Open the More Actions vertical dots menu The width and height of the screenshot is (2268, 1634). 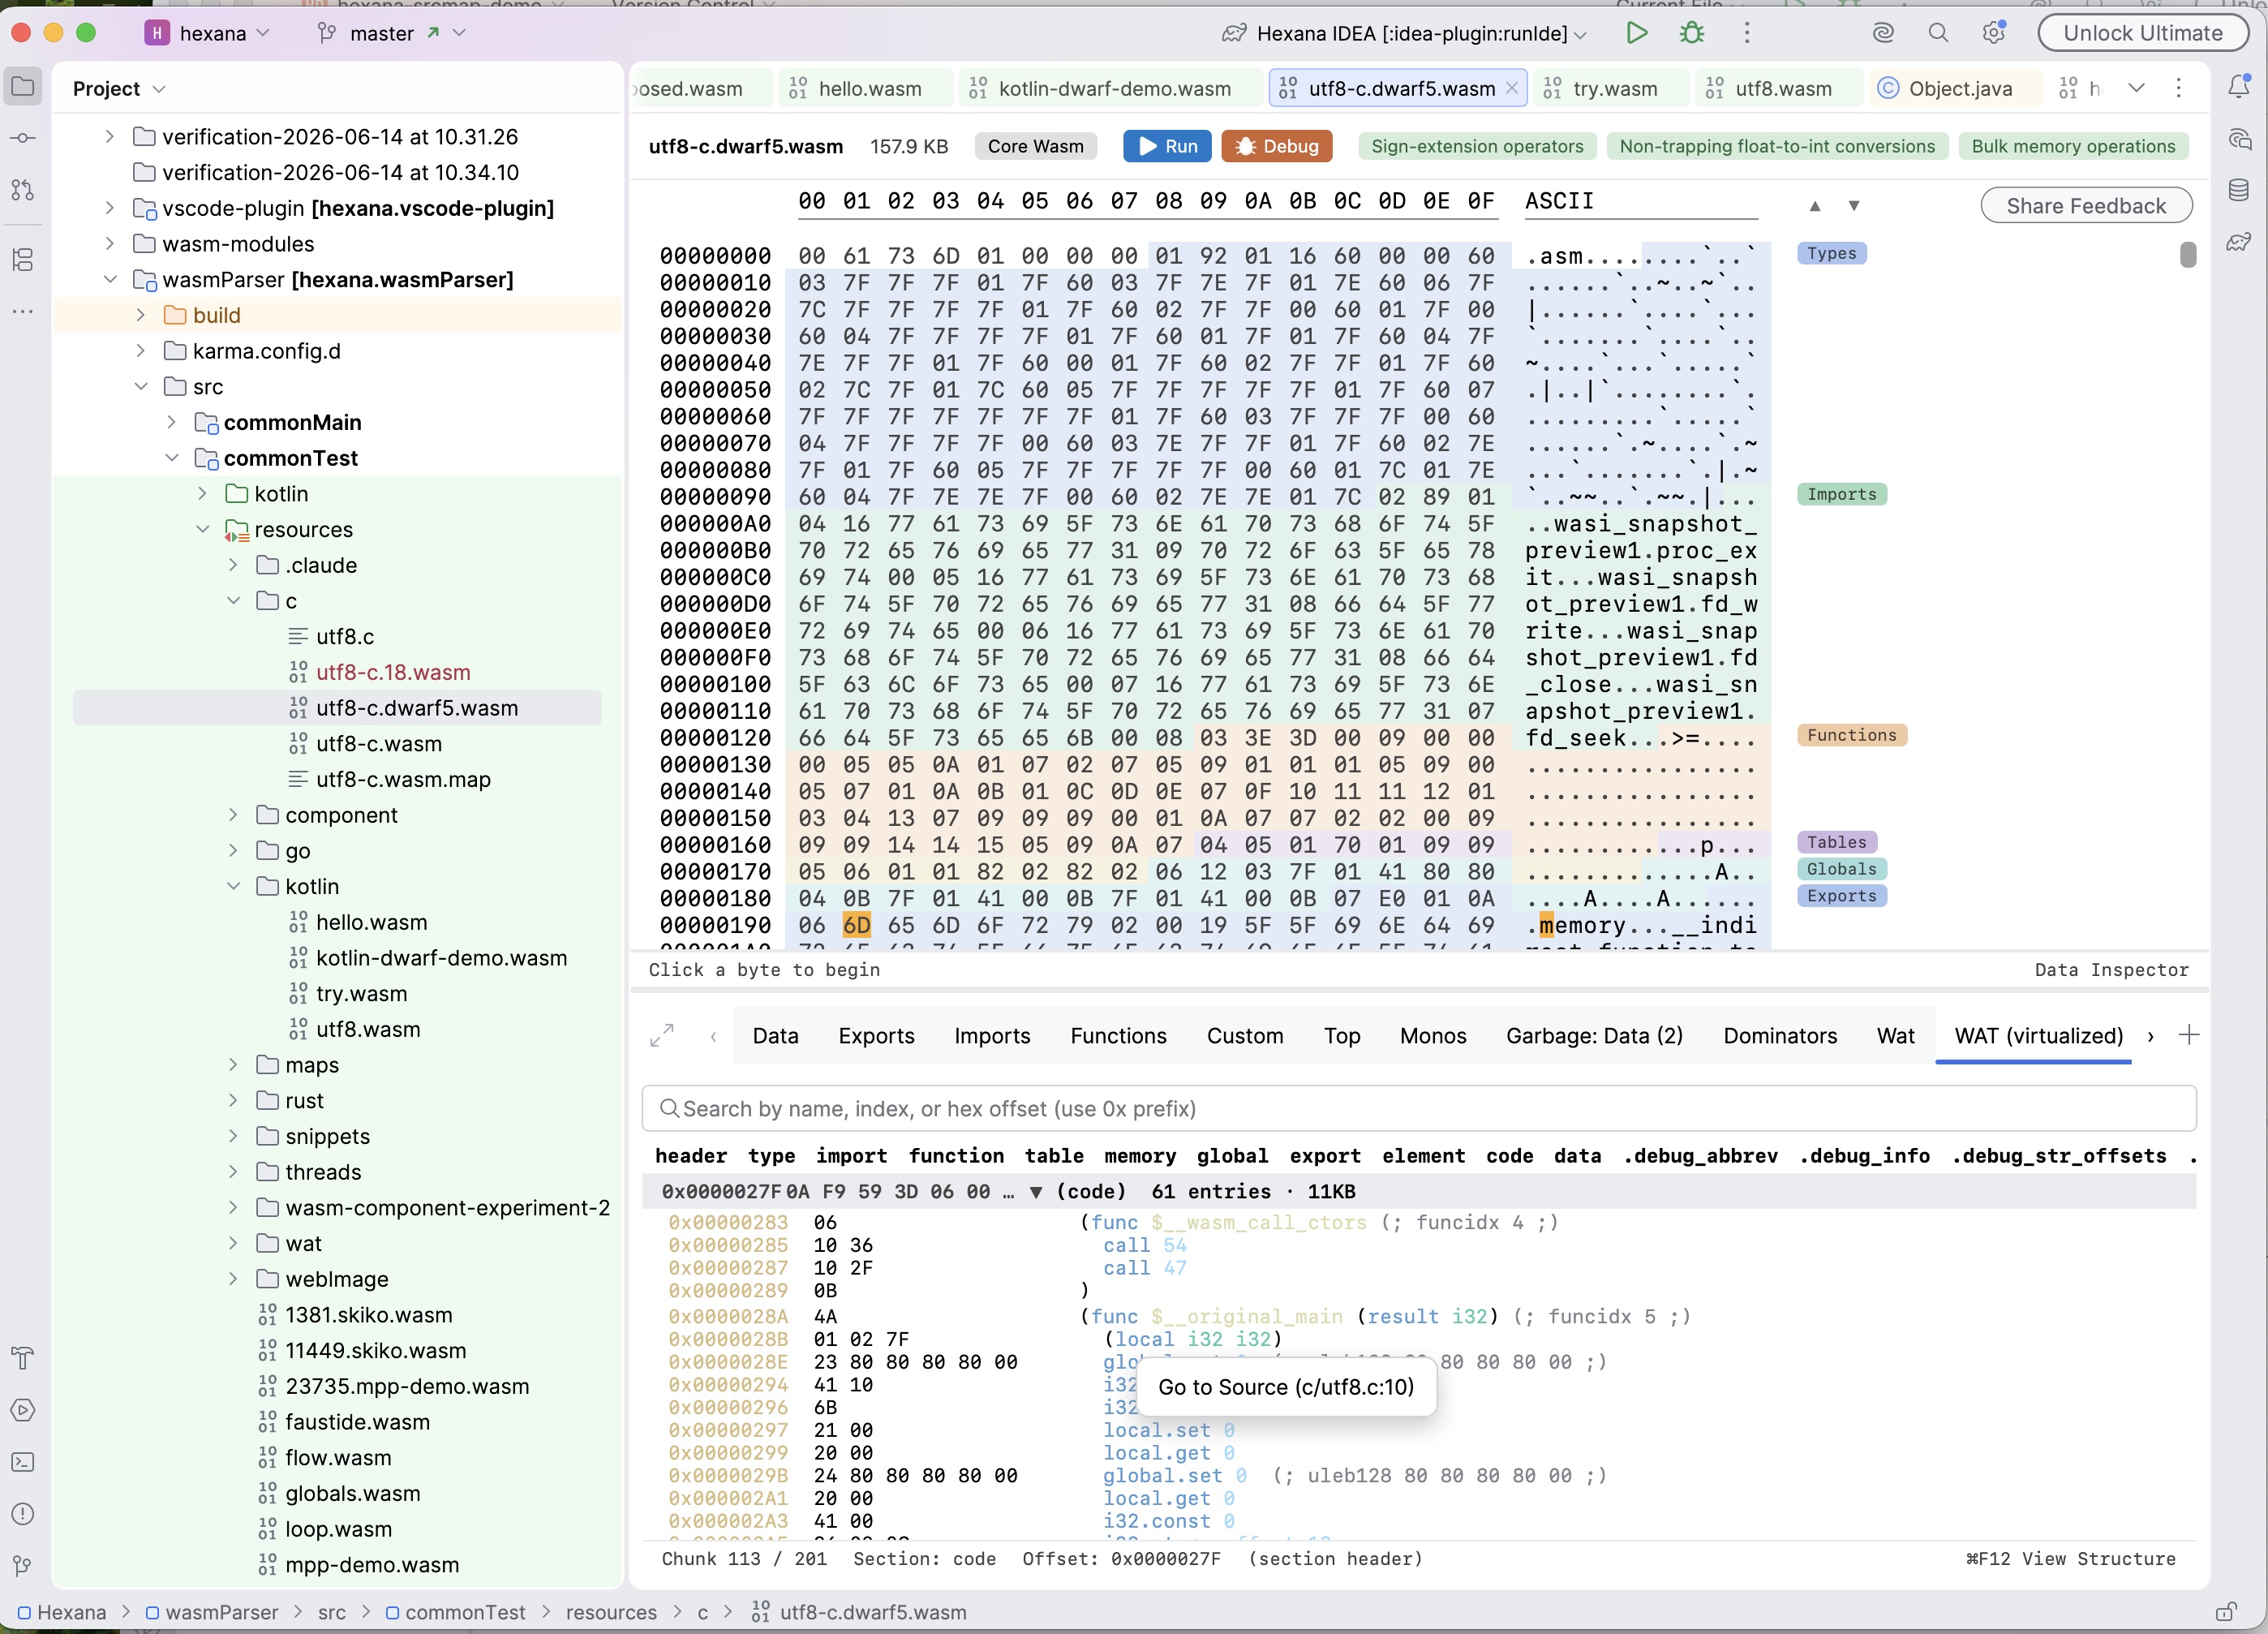(1747, 33)
